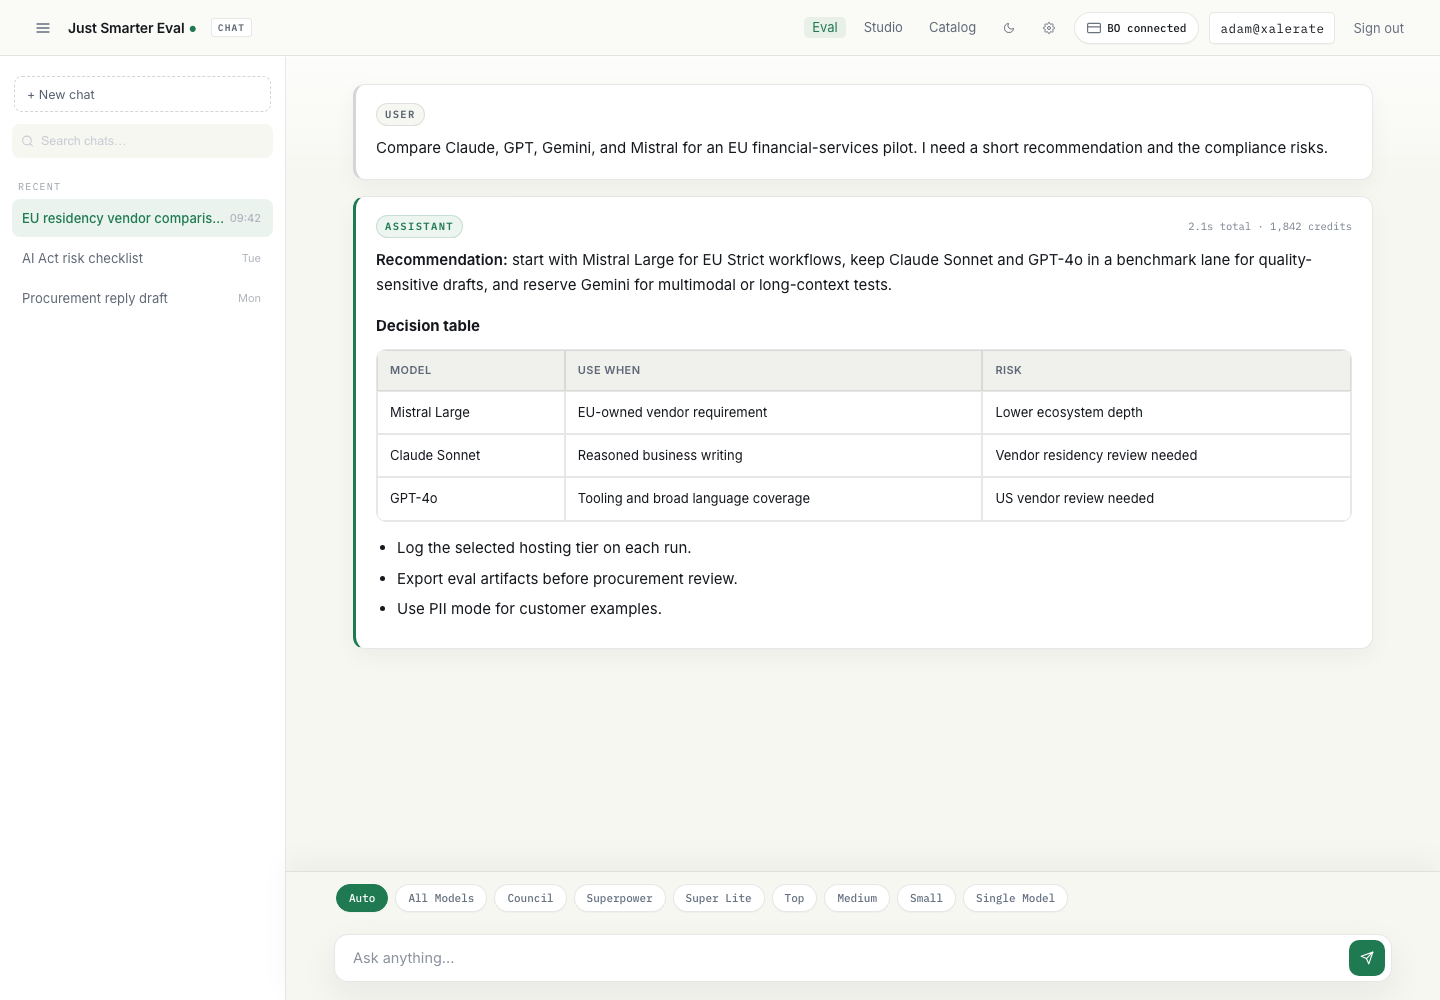Open the hamburger sidebar menu

point(43,28)
